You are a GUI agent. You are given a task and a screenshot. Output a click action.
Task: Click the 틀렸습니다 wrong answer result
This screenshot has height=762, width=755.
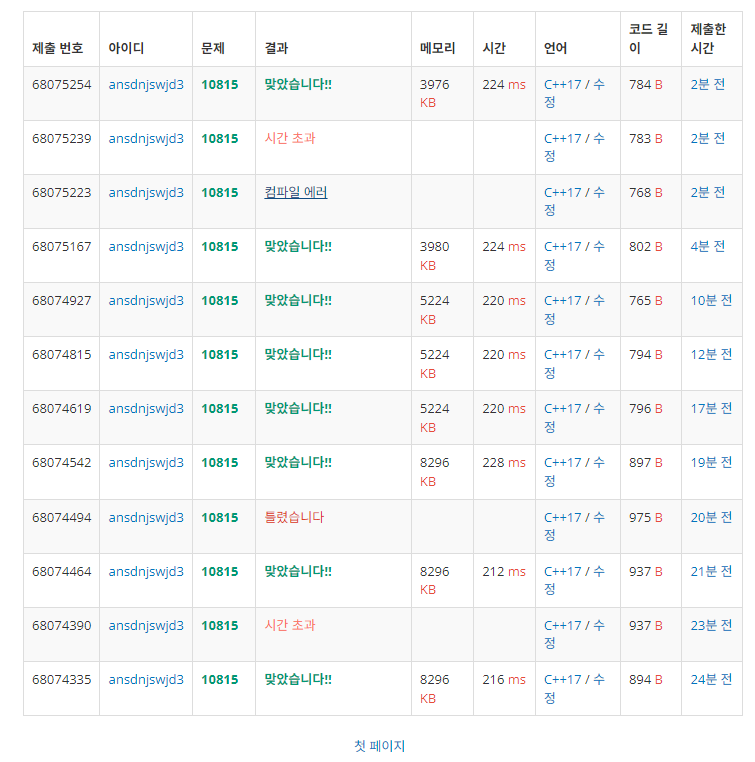[x=294, y=517]
